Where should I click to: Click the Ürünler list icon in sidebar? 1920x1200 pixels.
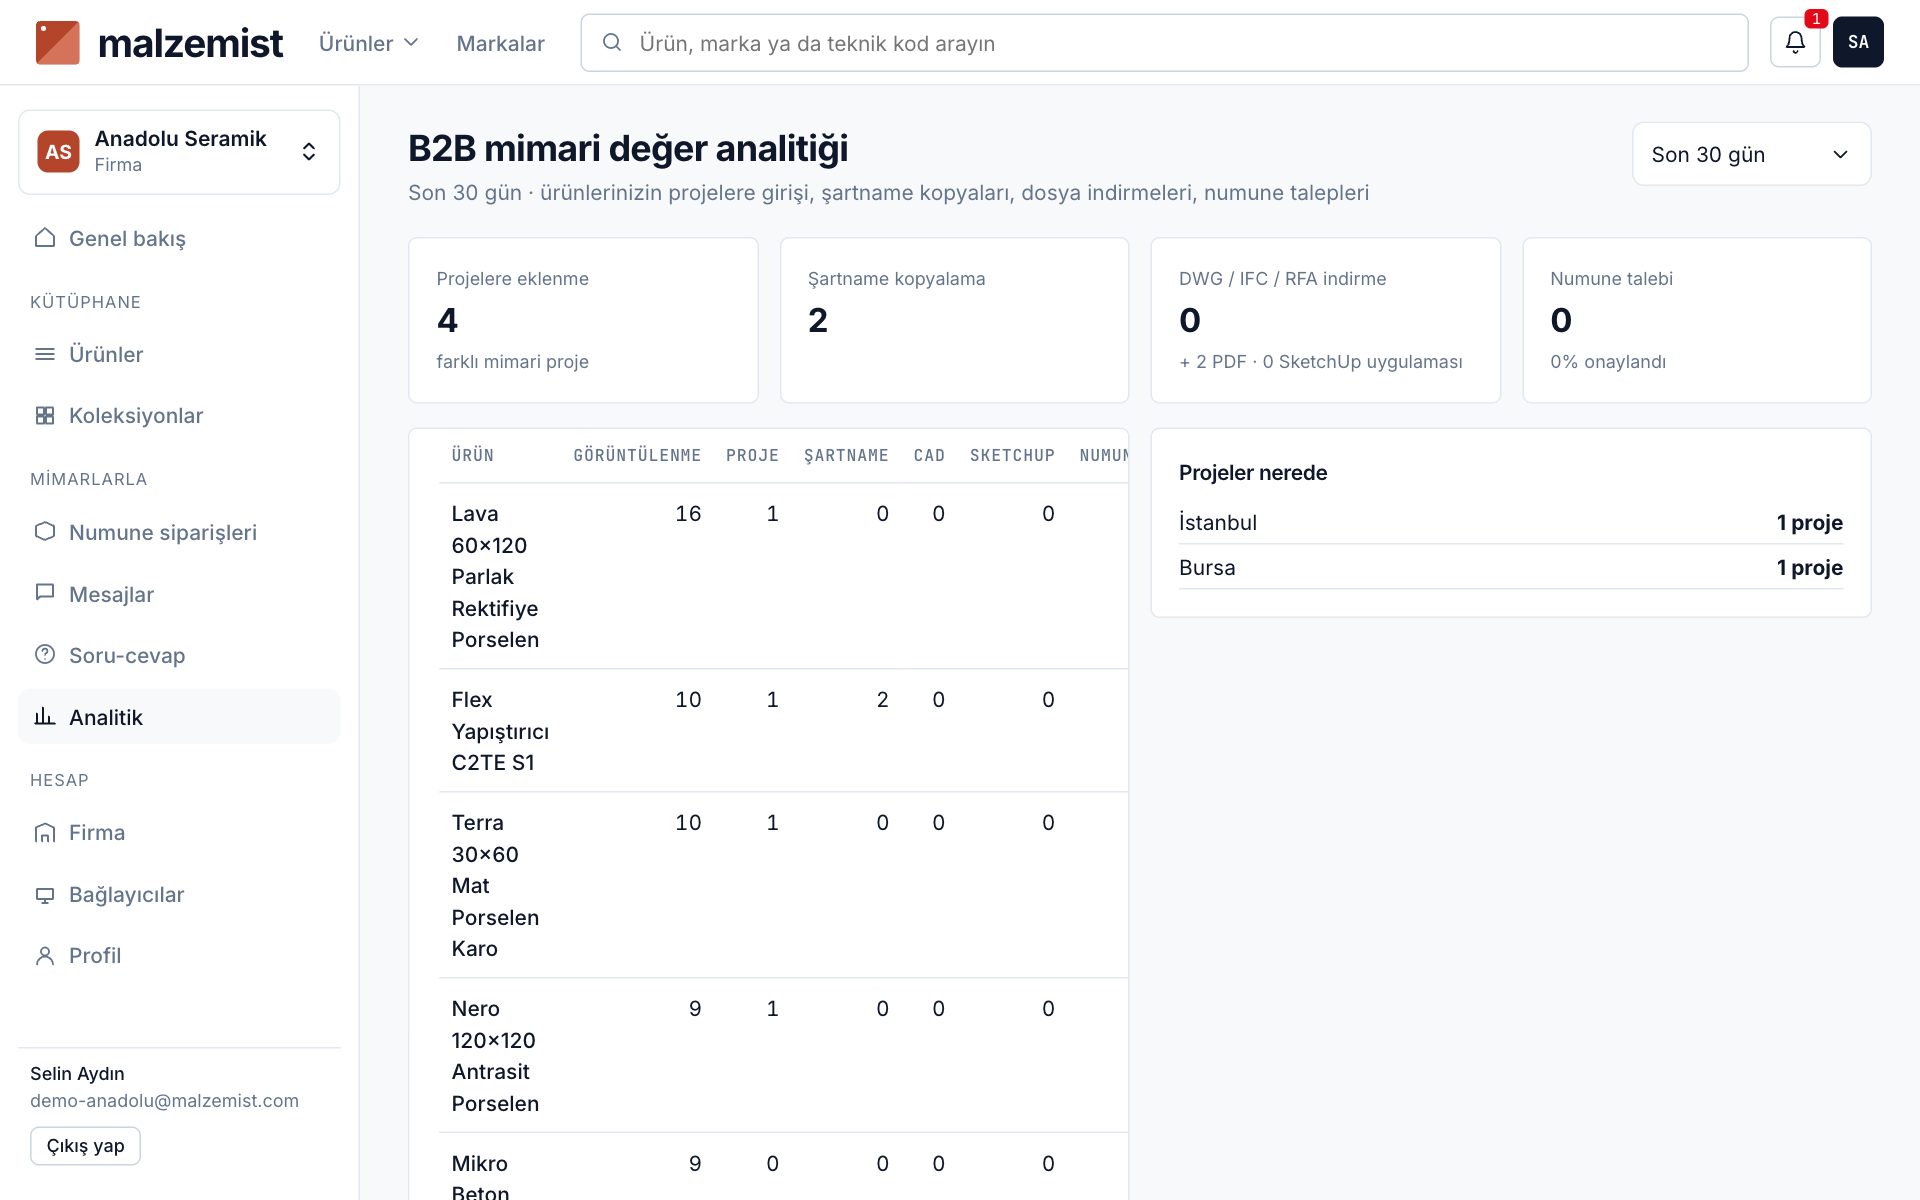point(45,354)
